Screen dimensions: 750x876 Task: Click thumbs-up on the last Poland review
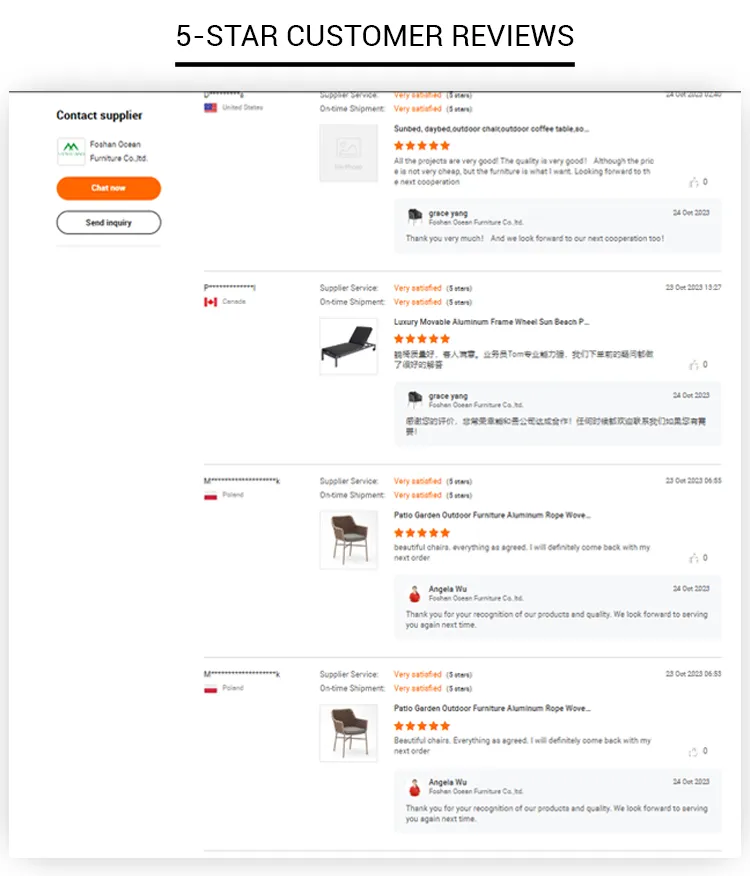coord(694,751)
